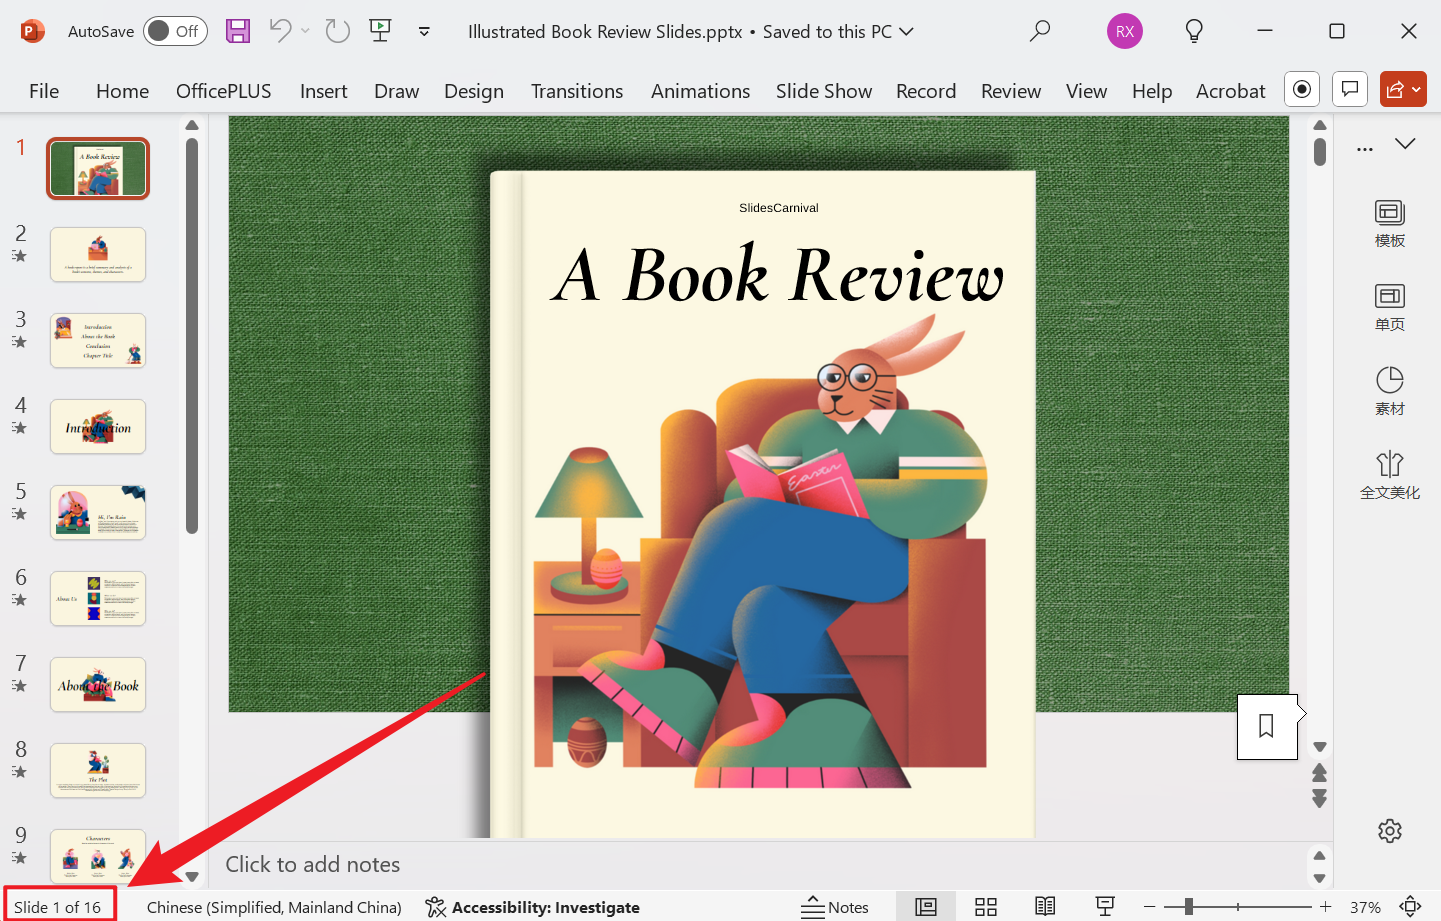1441x921 pixels.
Task: Click the Undo arrow icon
Action: (x=280, y=31)
